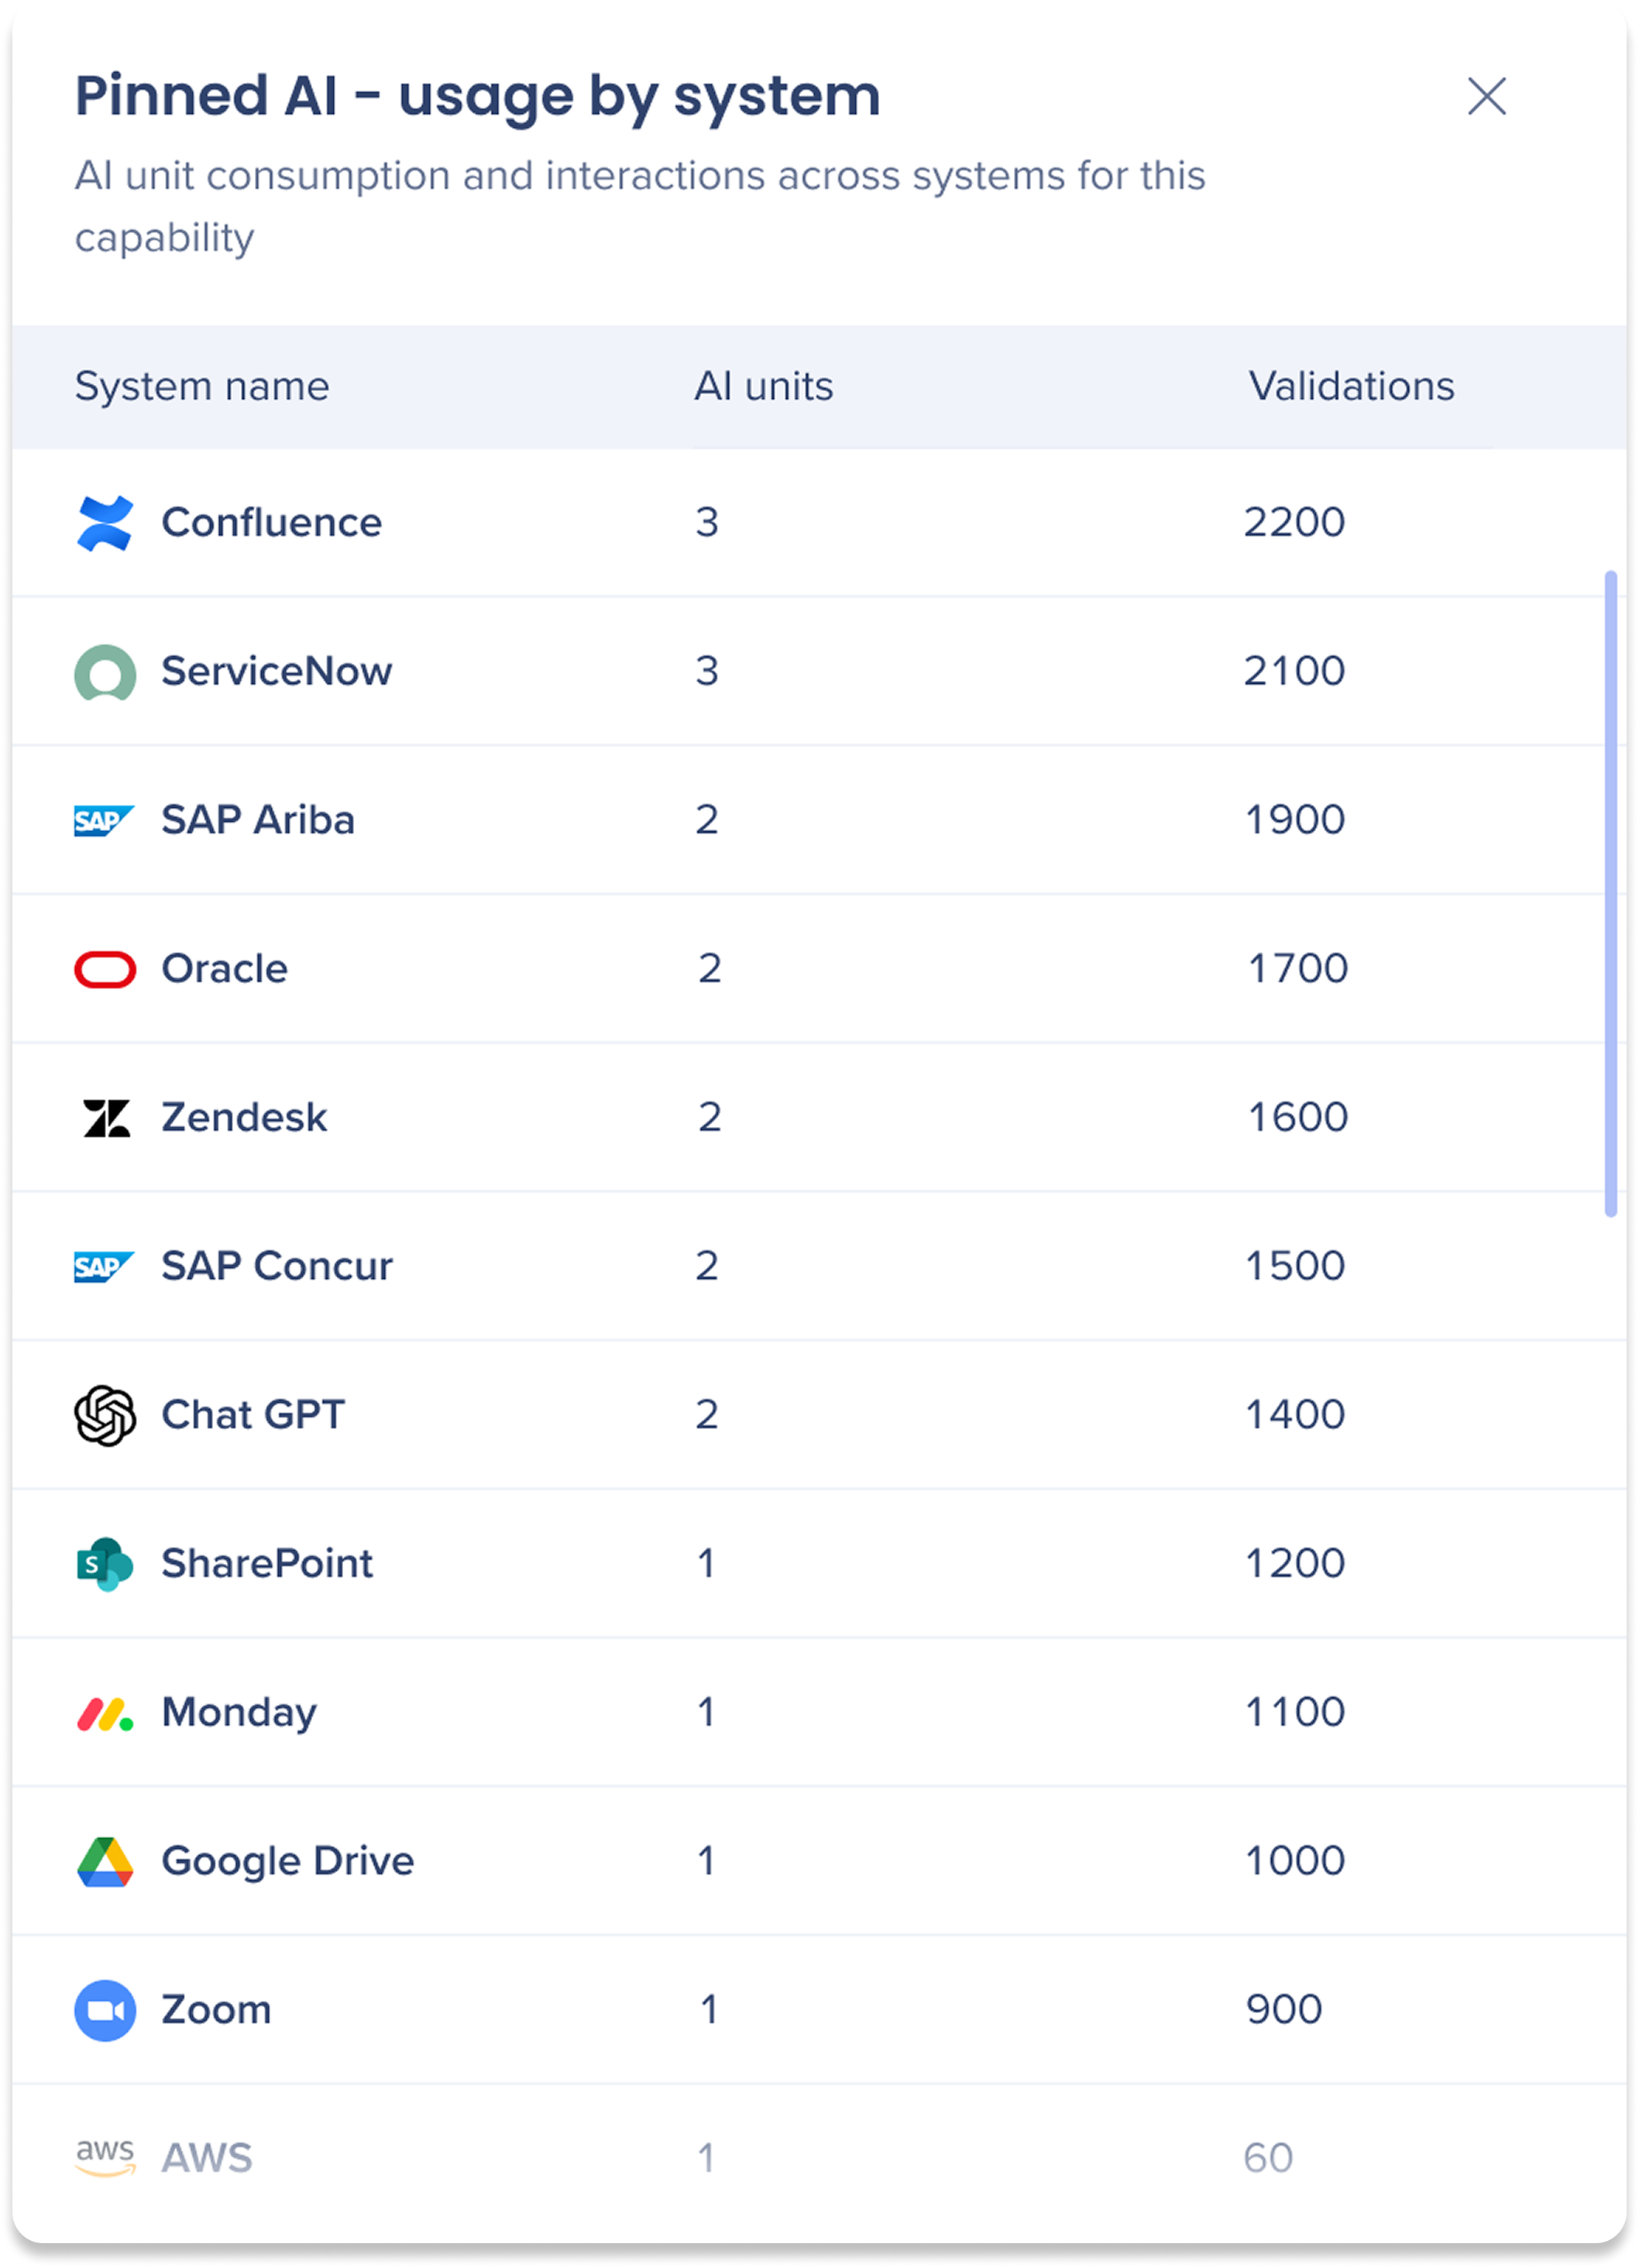Image resolution: width=1639 pixels, height=2268 pixels.
Task: Click the Zoom logo icon
Action: [x=105, y=2010]
